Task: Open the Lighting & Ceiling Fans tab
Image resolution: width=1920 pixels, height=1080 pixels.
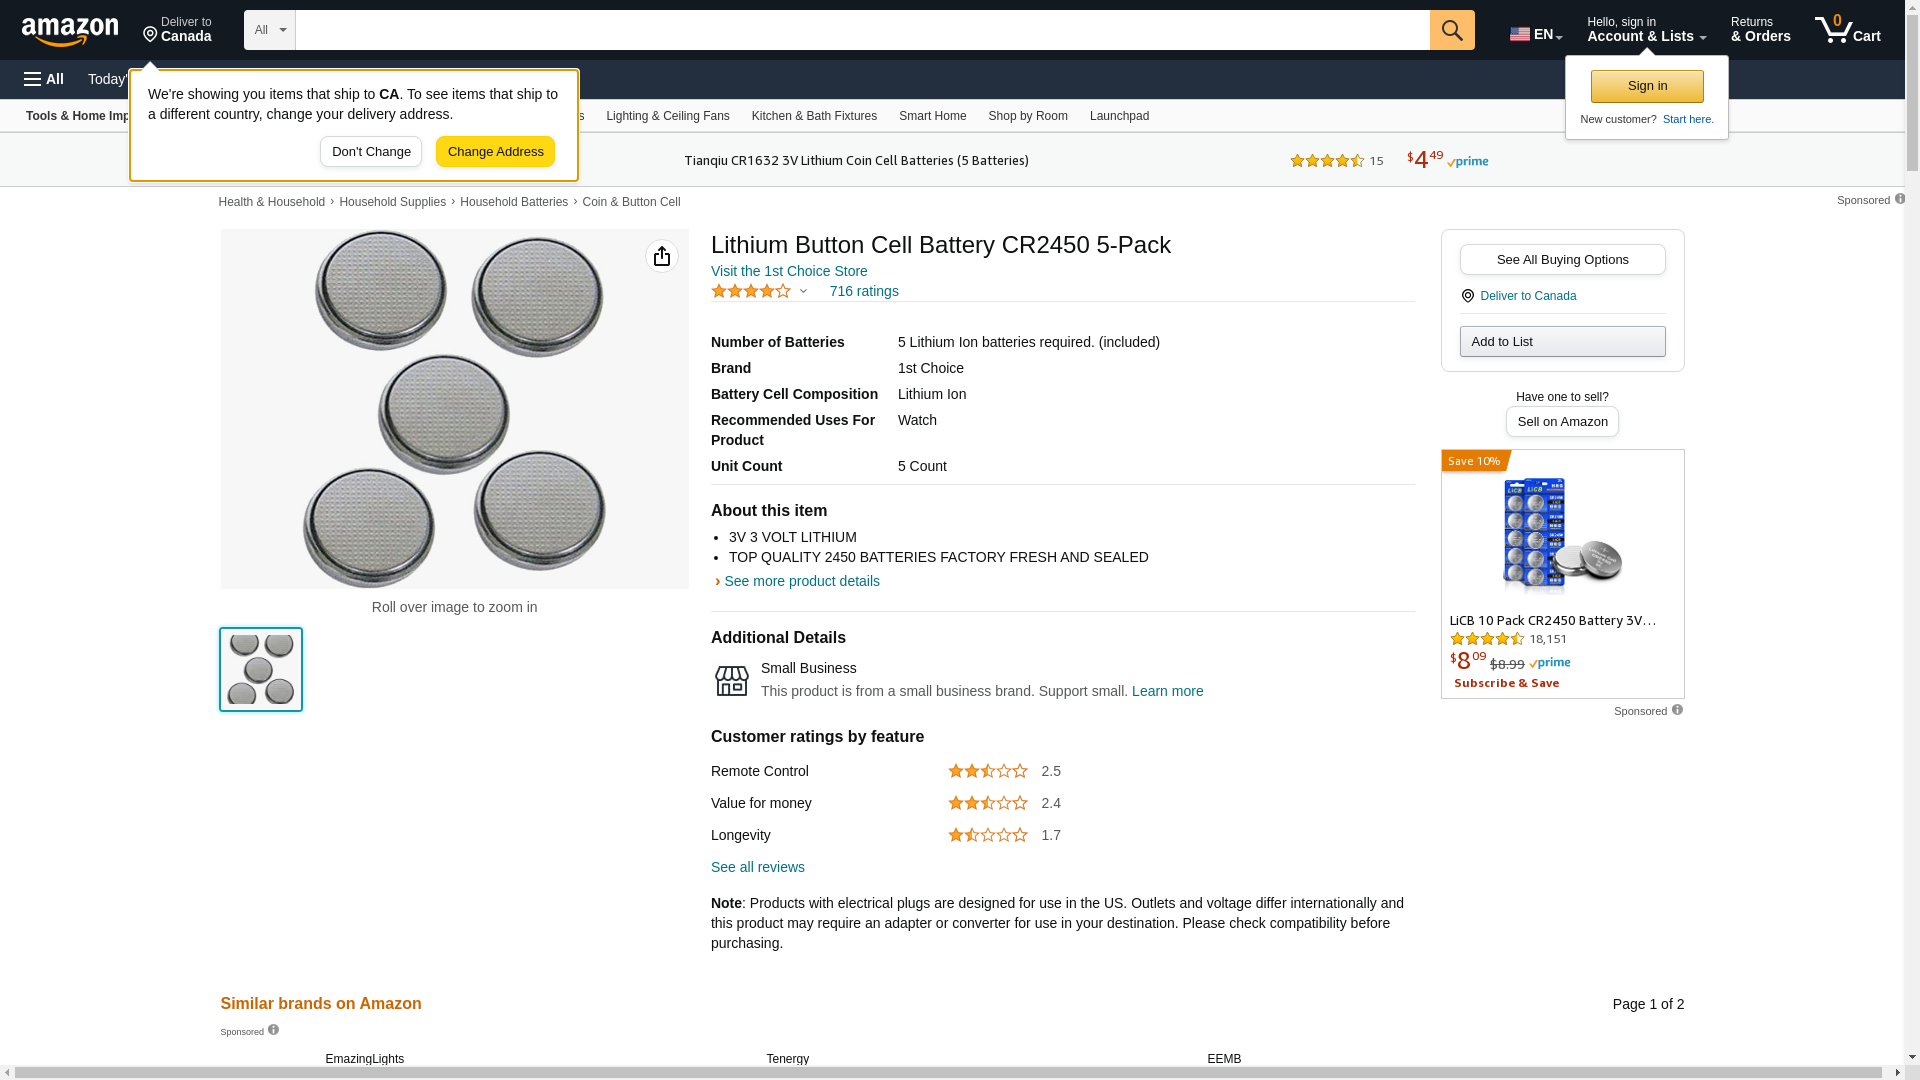Action: [x=667, y=116]
